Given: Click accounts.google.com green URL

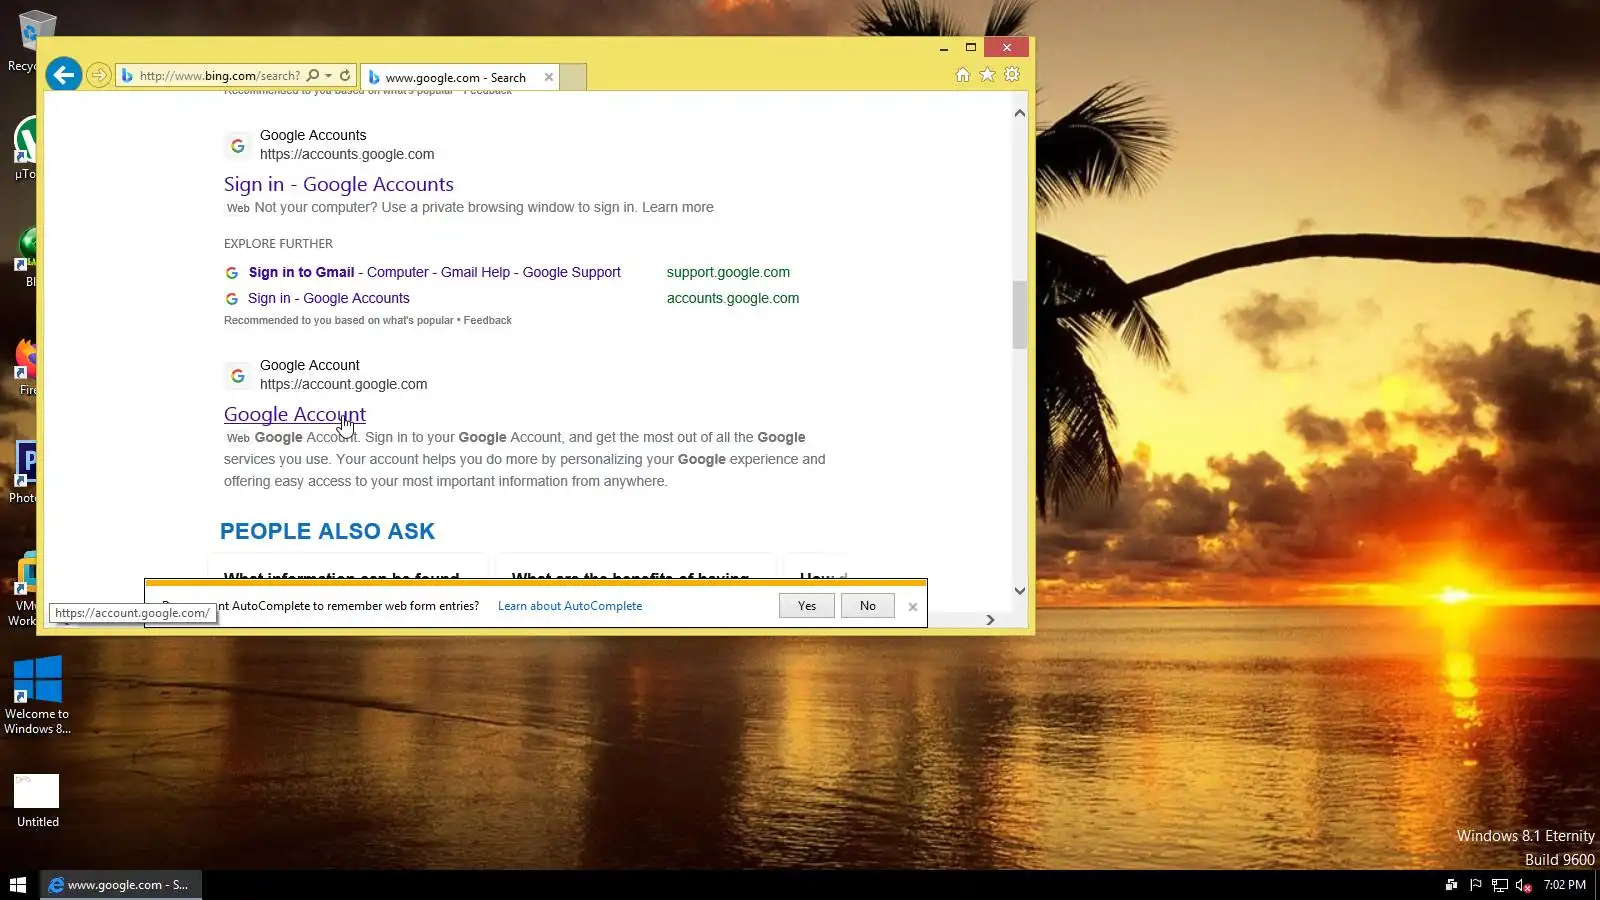Looking at the screenshot, I should click(733, 298).
